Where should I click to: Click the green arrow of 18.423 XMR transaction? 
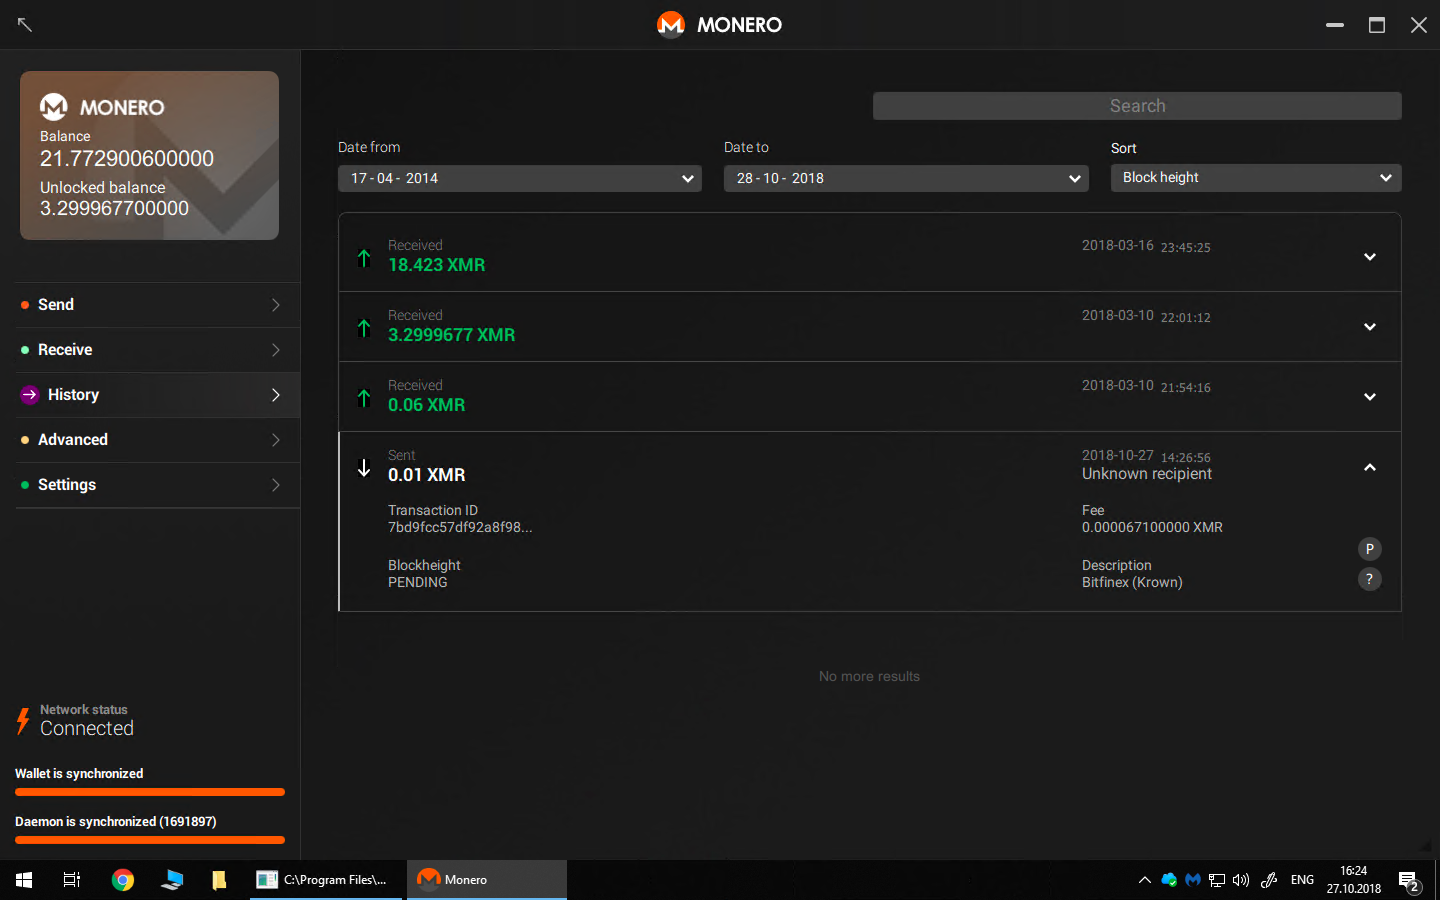pos(364,258)
